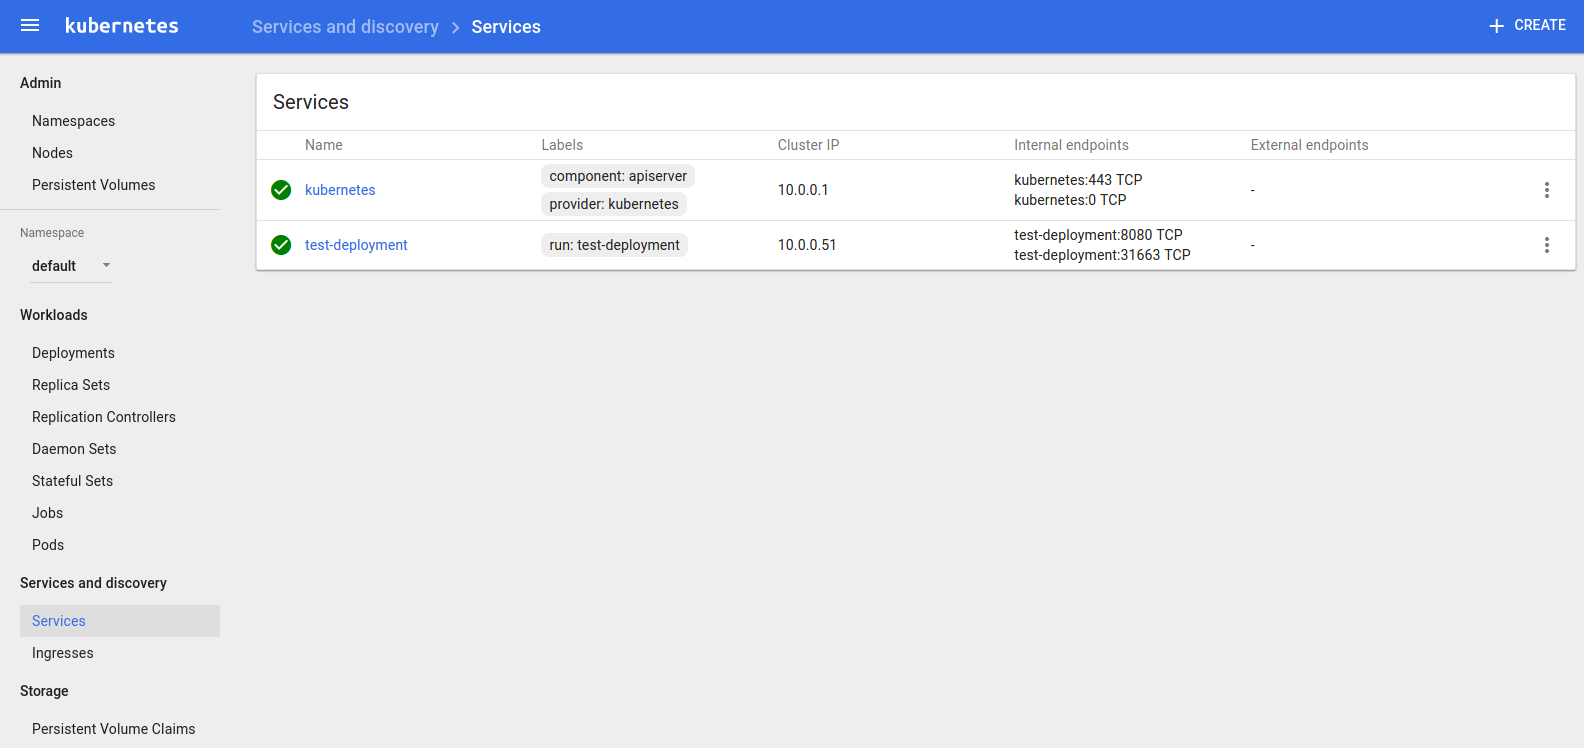Screen dimensions: 1584x748
Task: Open Pods in sidebar
Action: click(x=48, y=545)
